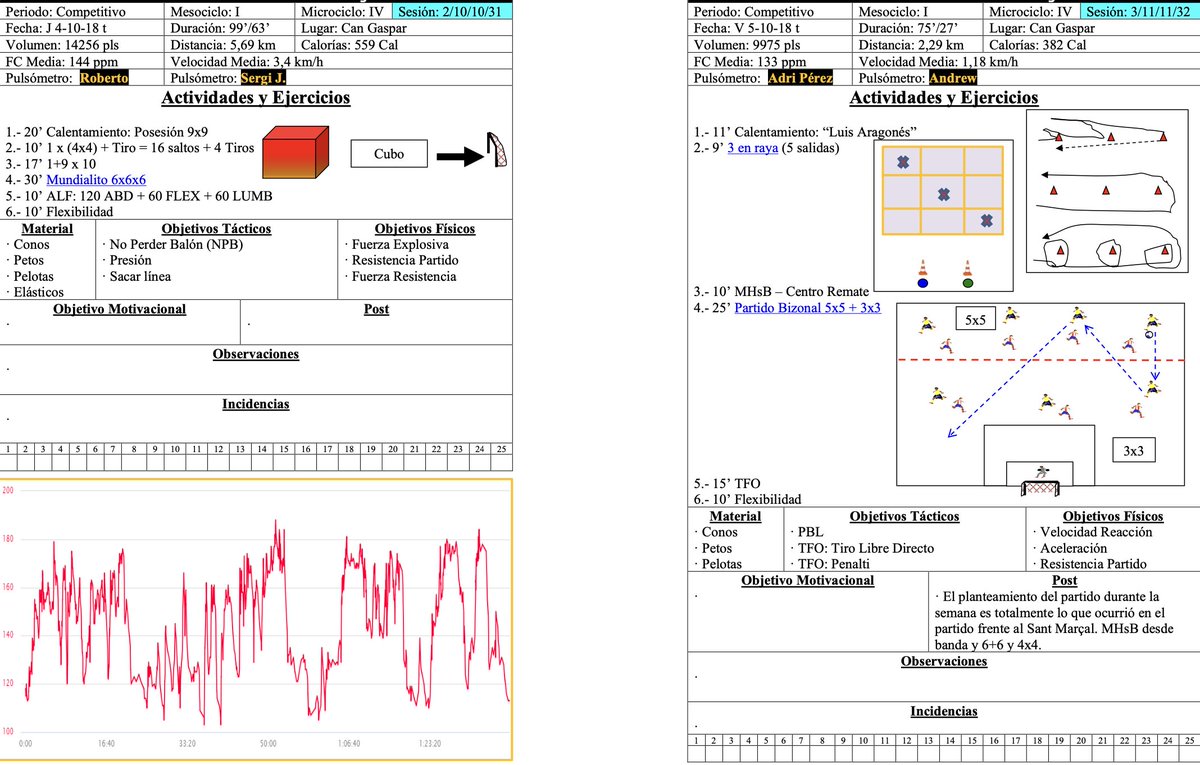Click the orange cone above the green circle
The height and width of the screenshot is (765, 1200).
click(966, 267)
